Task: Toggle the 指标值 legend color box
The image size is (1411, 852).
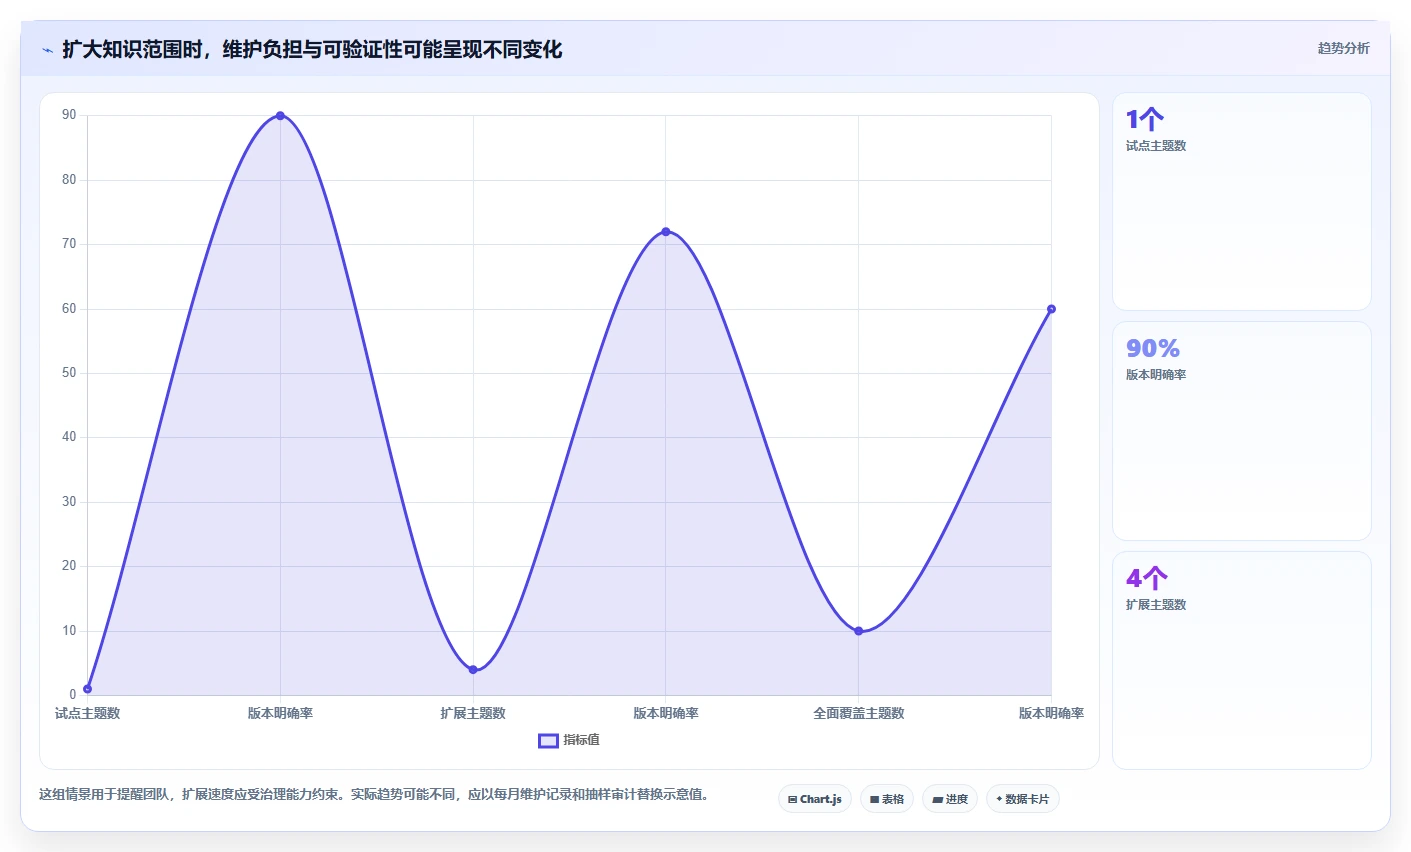Action: (x=548, y=740)
